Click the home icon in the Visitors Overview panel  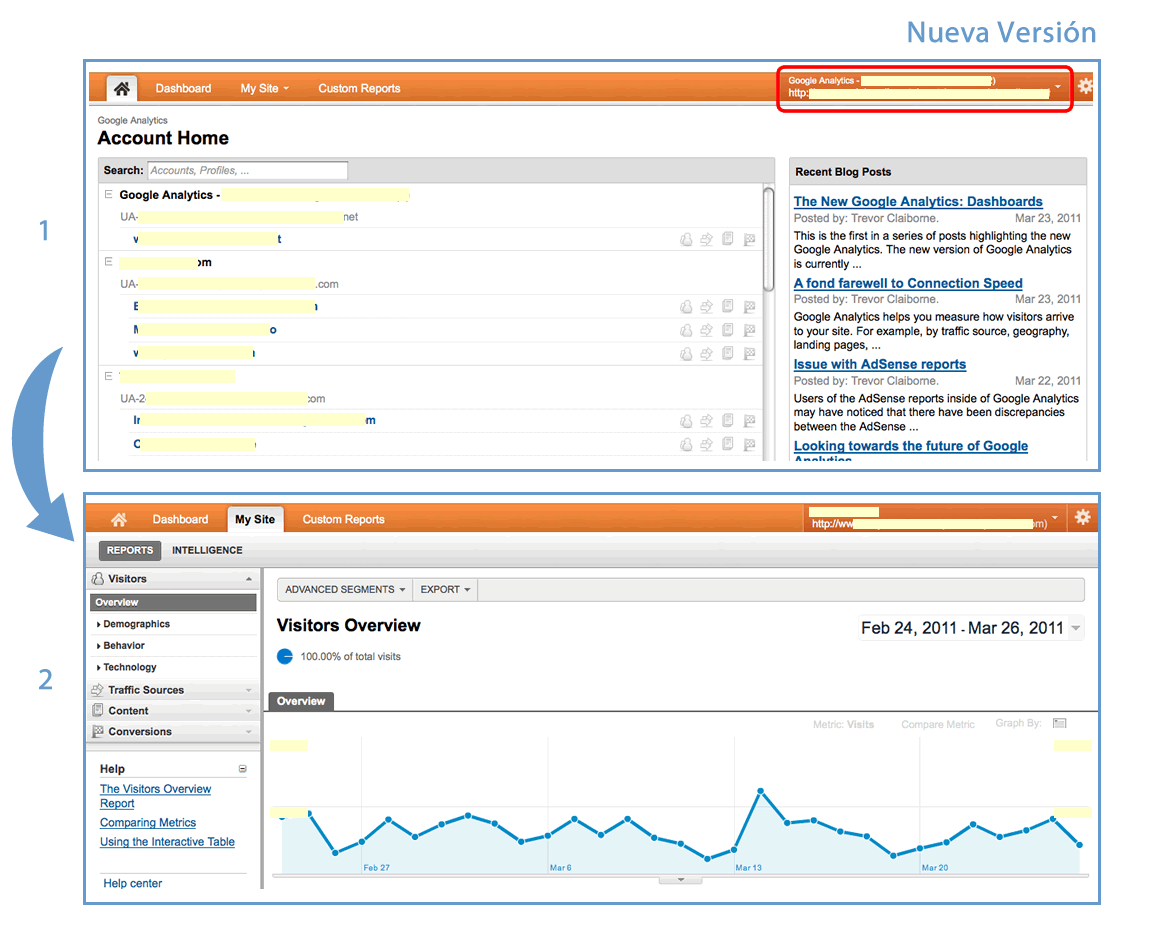(x=119, y=520)
